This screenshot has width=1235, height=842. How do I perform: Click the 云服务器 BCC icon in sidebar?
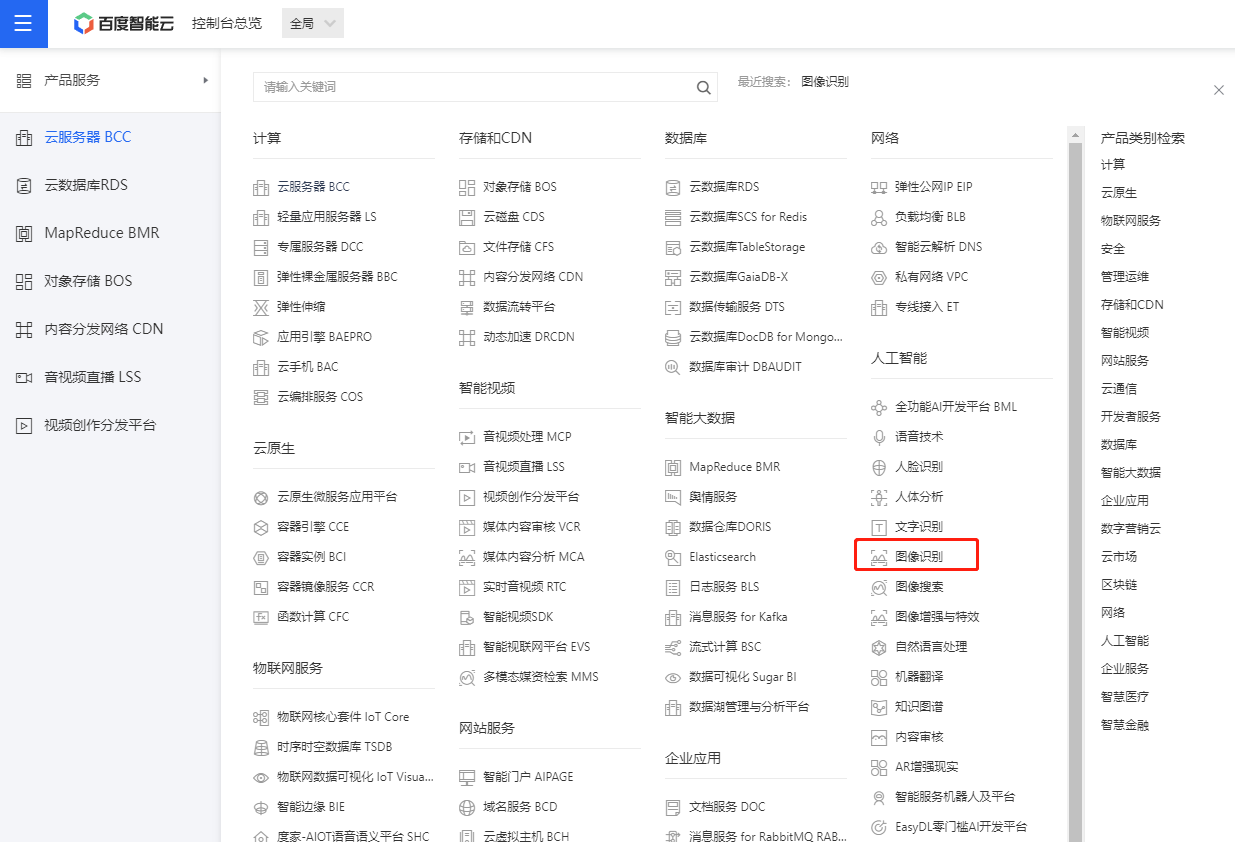coord(24,137)
